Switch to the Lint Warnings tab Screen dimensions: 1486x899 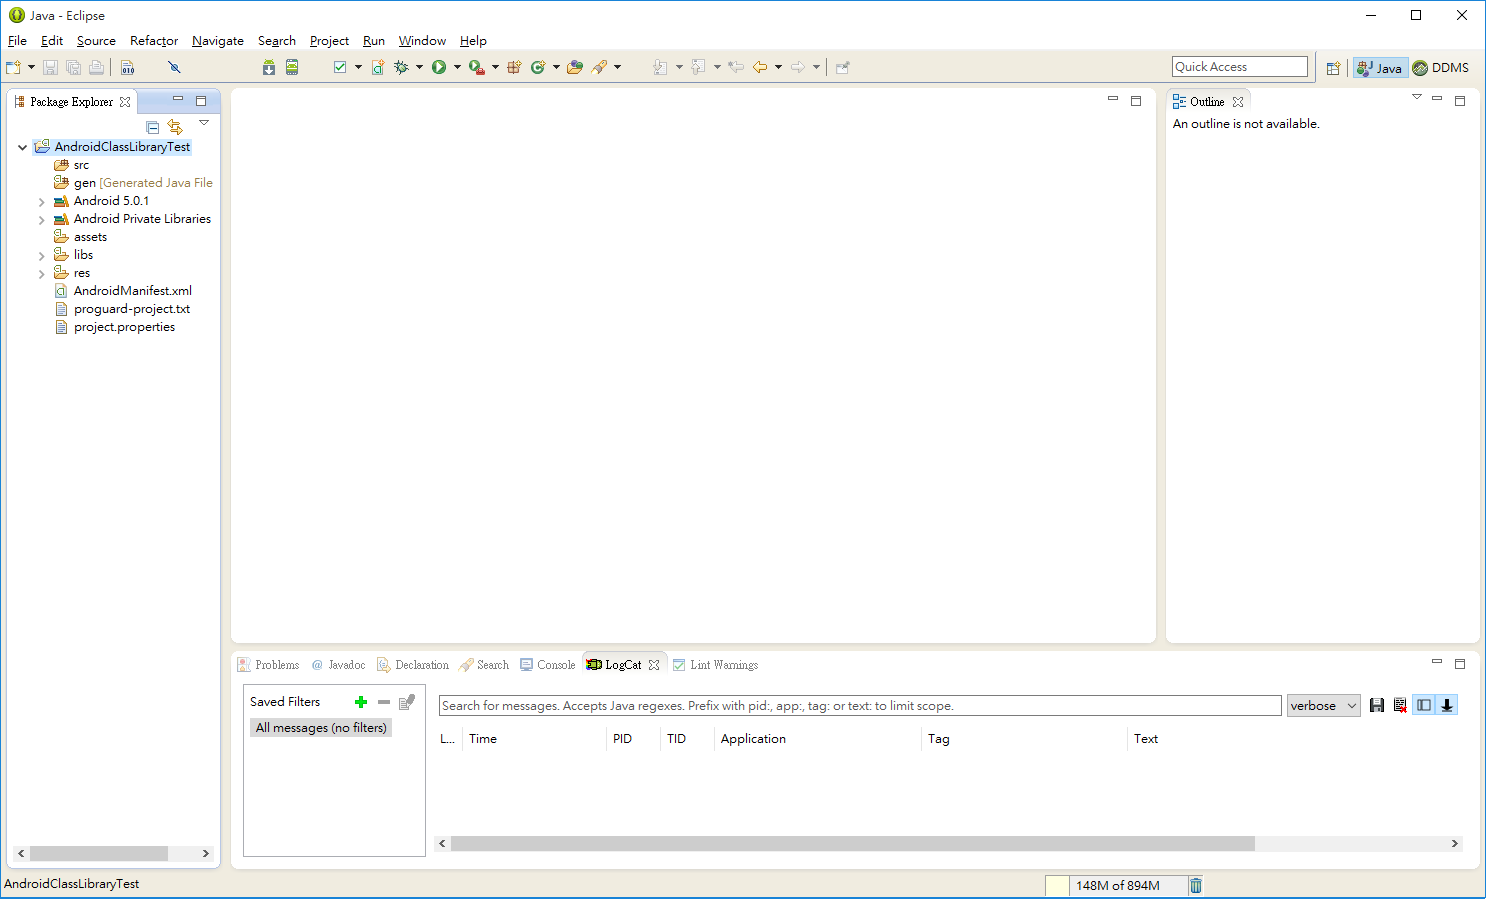(715, 665)
